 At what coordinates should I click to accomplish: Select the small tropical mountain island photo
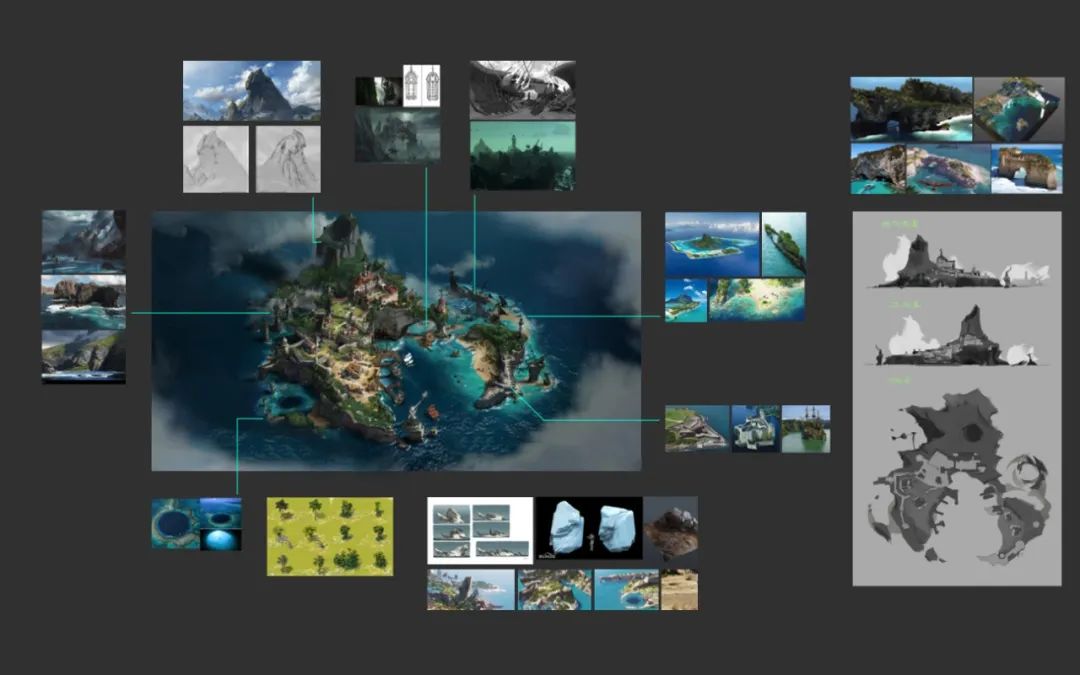point(686,300)
